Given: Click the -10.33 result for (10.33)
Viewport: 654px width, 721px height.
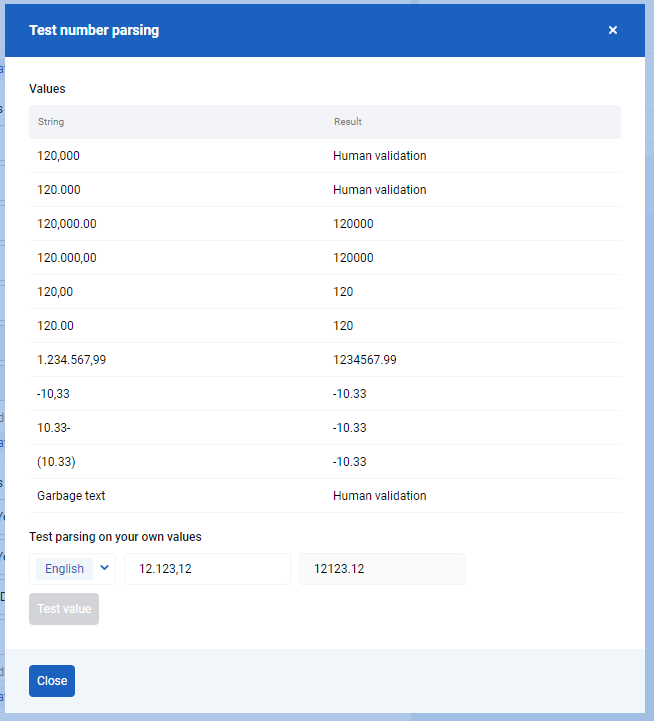Looking at the screenshot, I should [x=350, y=462].
